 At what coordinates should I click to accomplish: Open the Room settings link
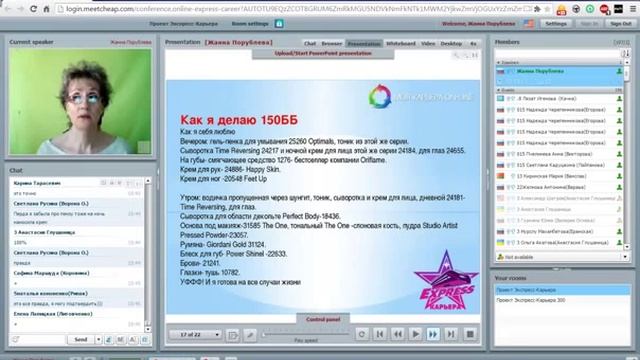click(x=250, y=24)
